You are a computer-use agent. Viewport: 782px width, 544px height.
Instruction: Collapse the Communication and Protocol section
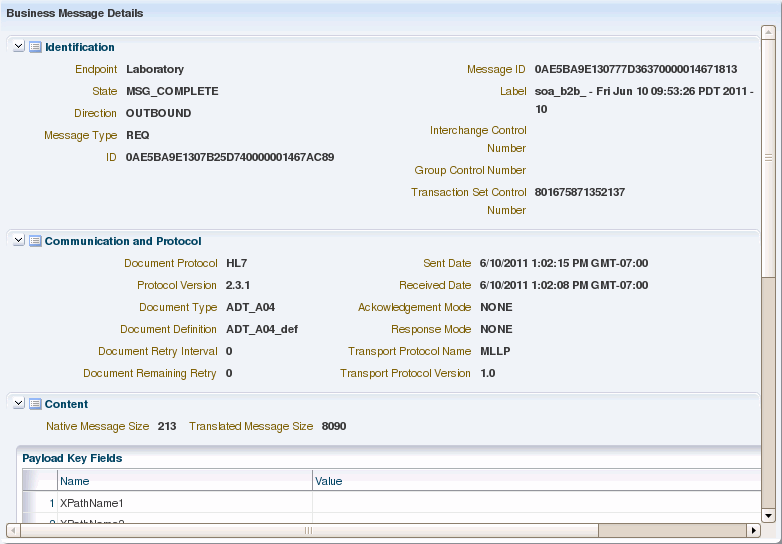point(18,240)
